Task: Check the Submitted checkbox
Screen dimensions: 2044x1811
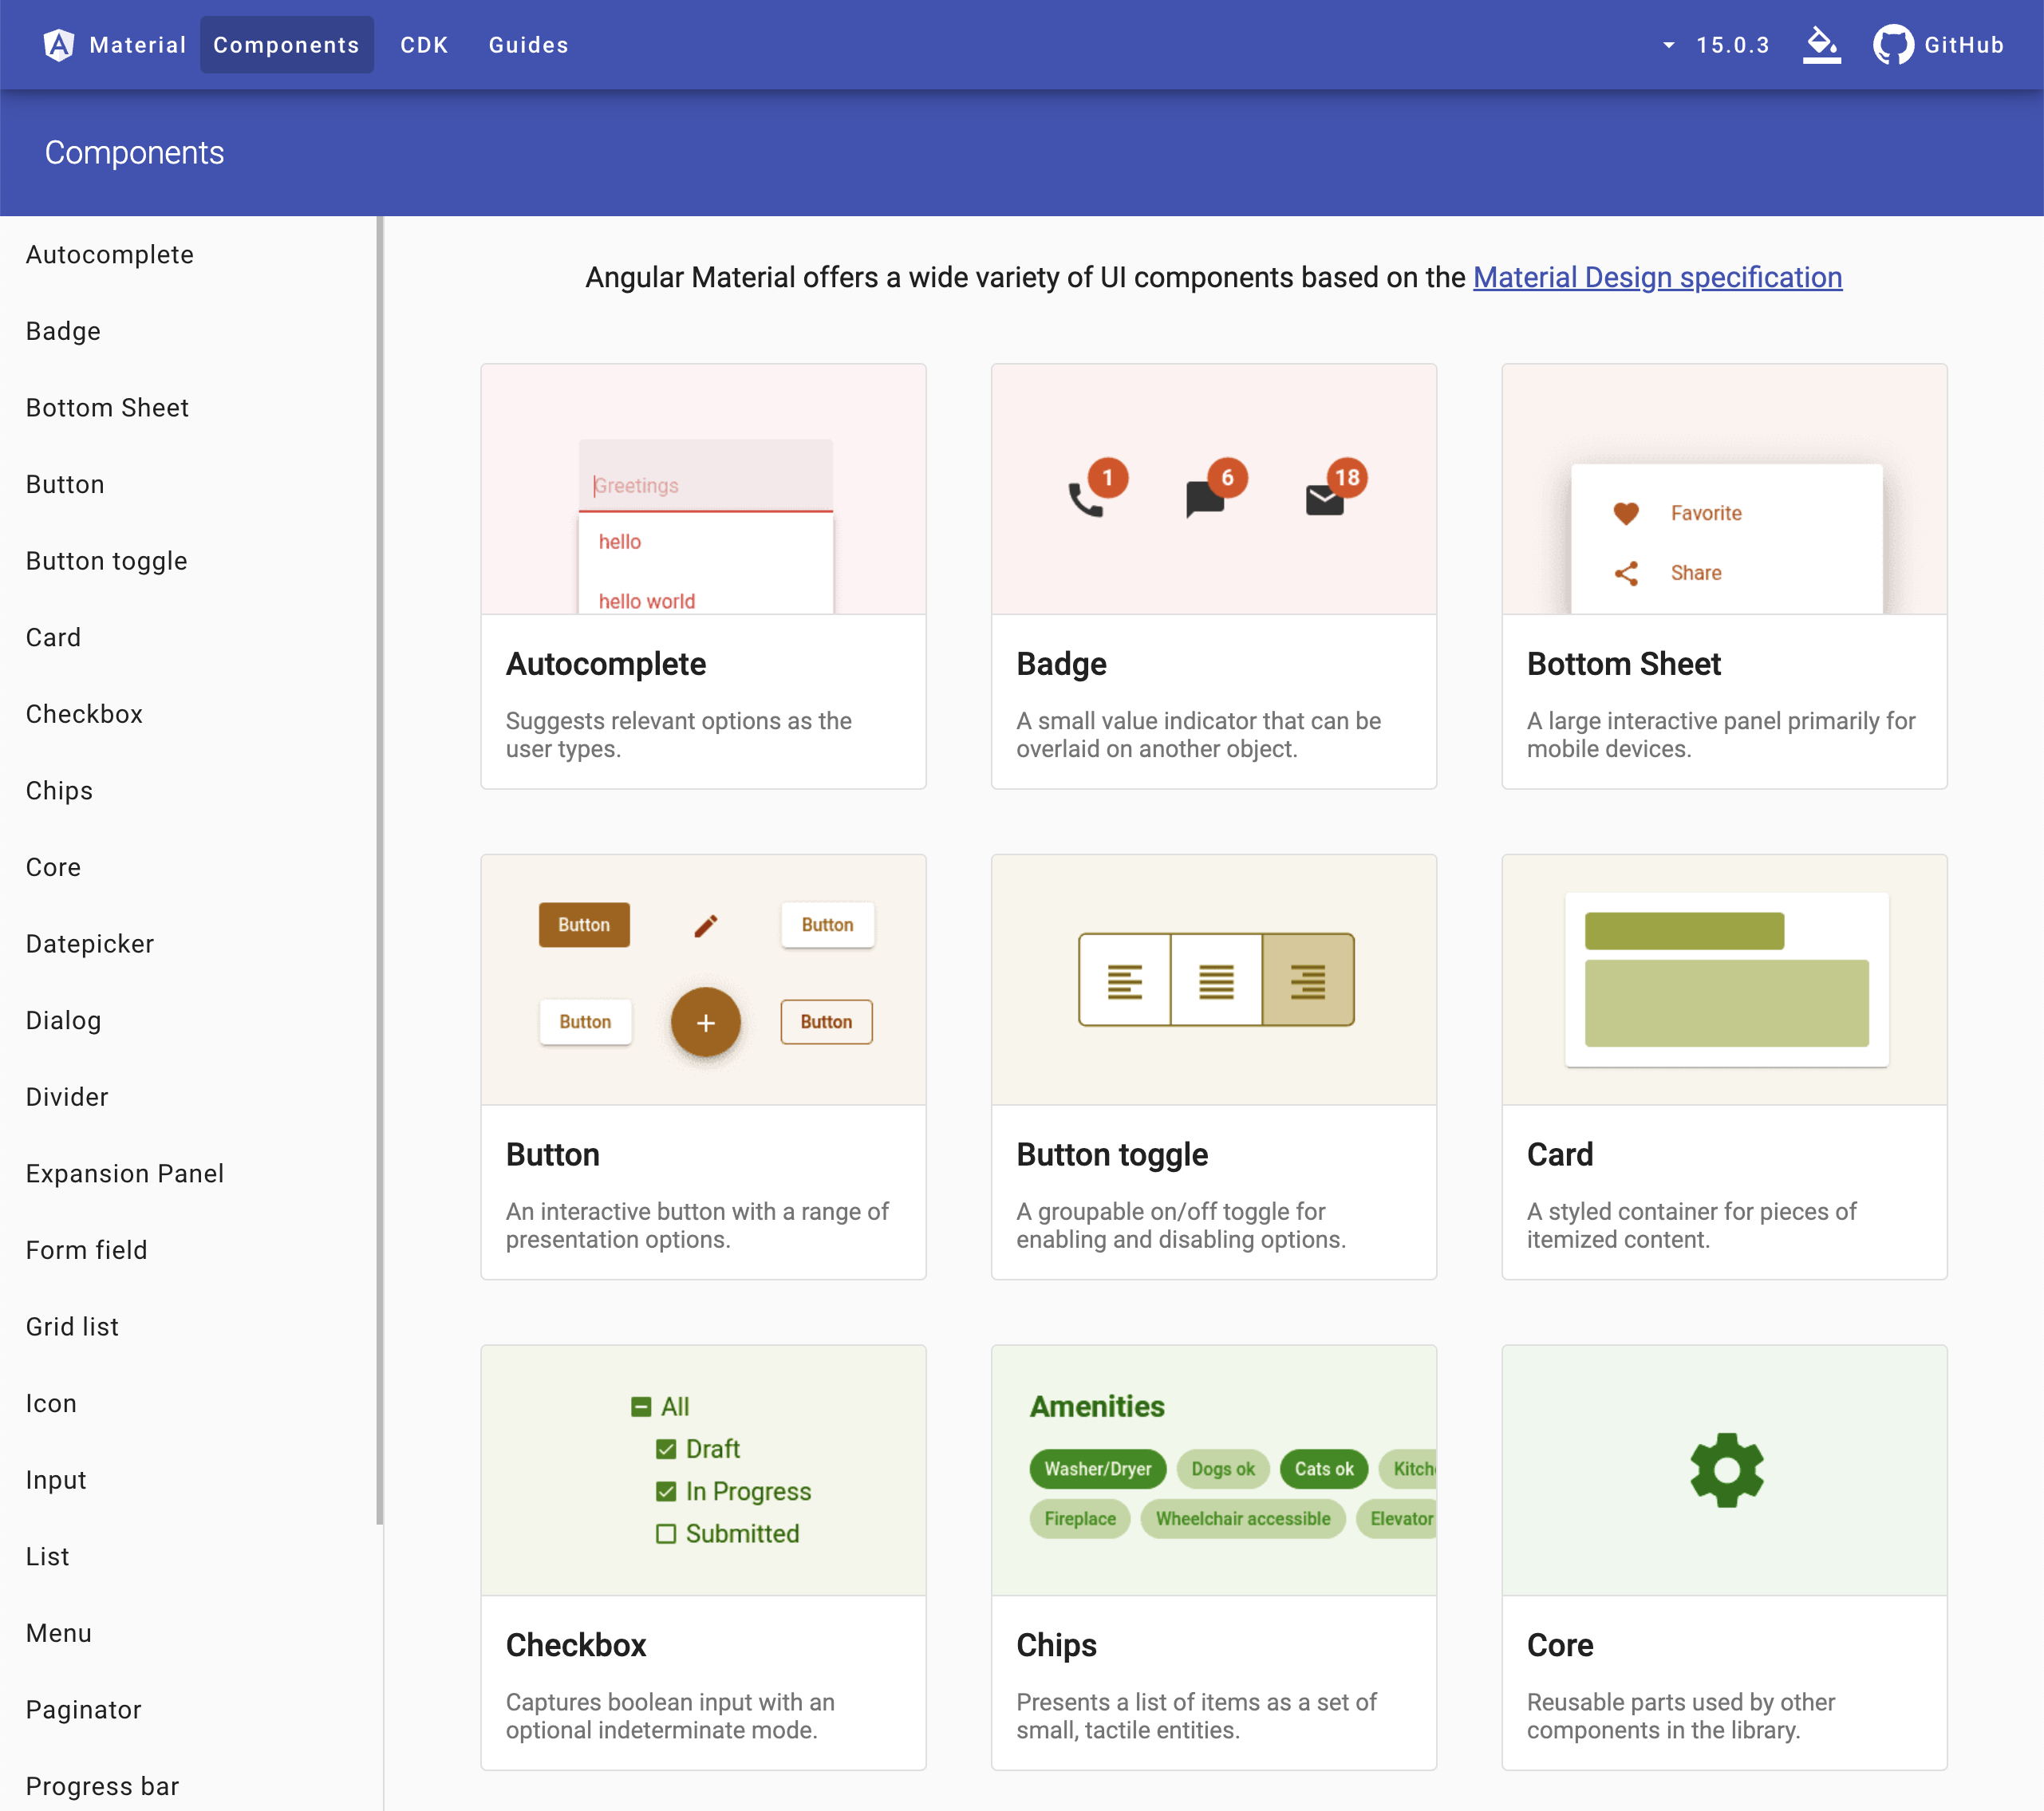Action: (x=666, y=1533)
